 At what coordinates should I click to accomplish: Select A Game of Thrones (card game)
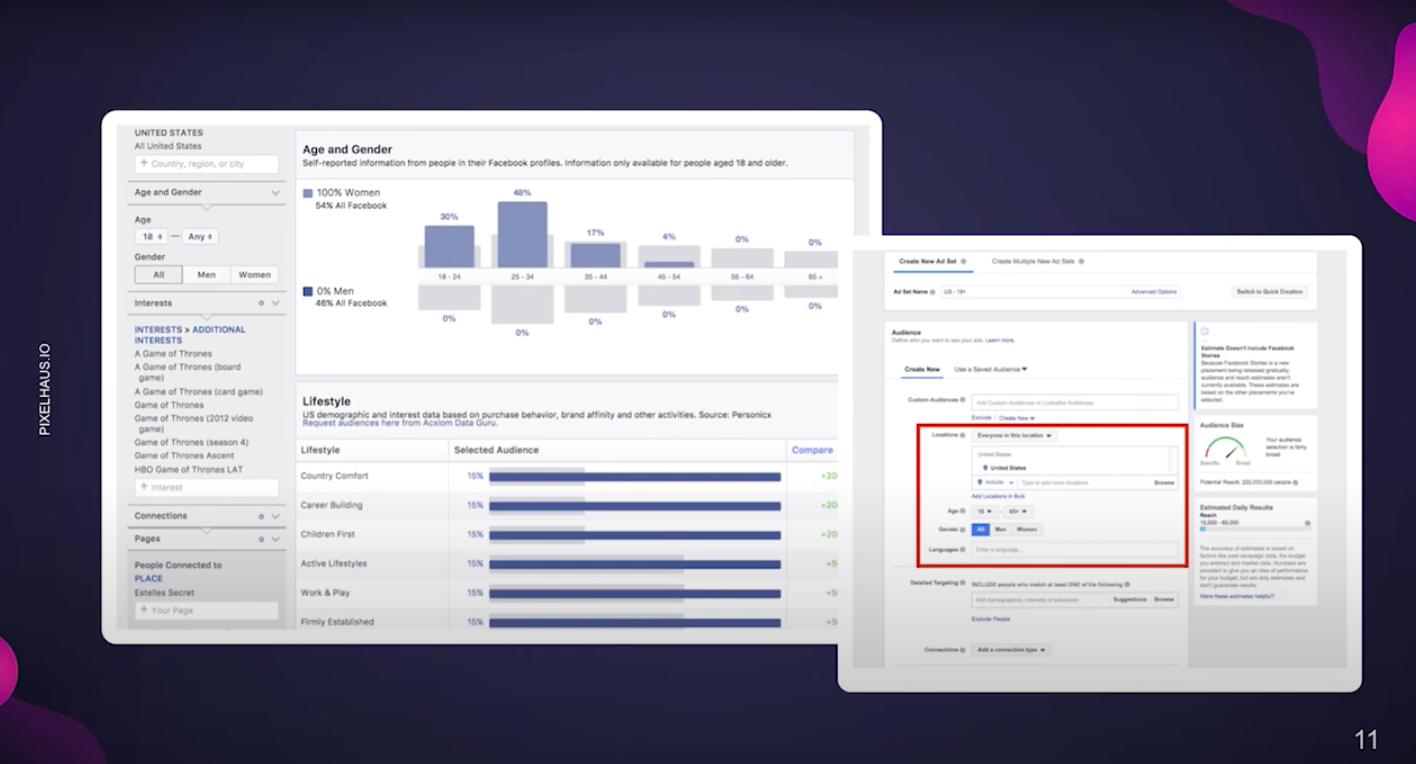tap(199, 392)
